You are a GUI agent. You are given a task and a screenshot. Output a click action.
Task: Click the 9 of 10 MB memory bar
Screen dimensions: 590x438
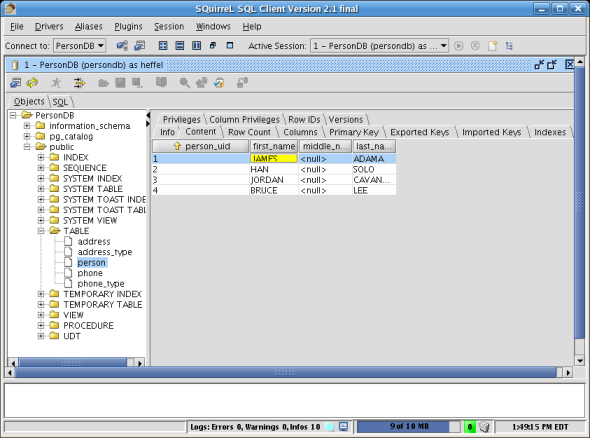tap(409, 426)
